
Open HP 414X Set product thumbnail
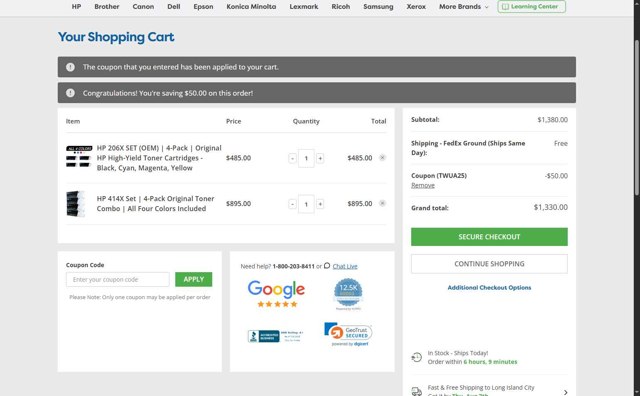[76, 203]
